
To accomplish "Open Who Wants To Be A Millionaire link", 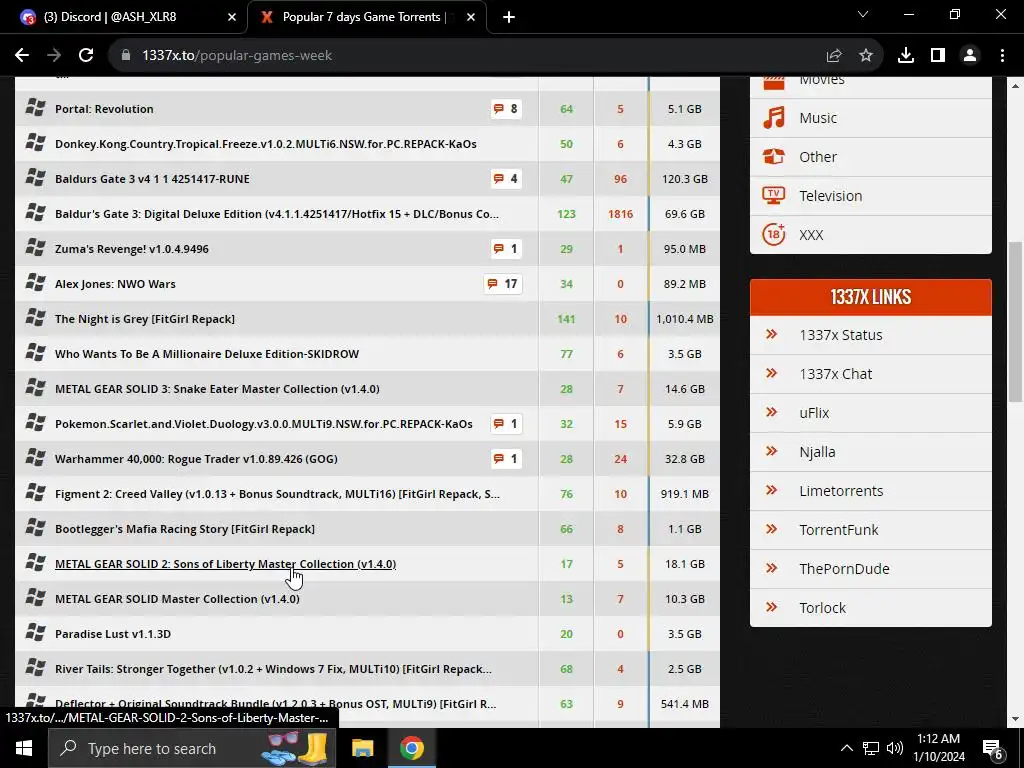I will pyautogui.click(x=207, y=354).
